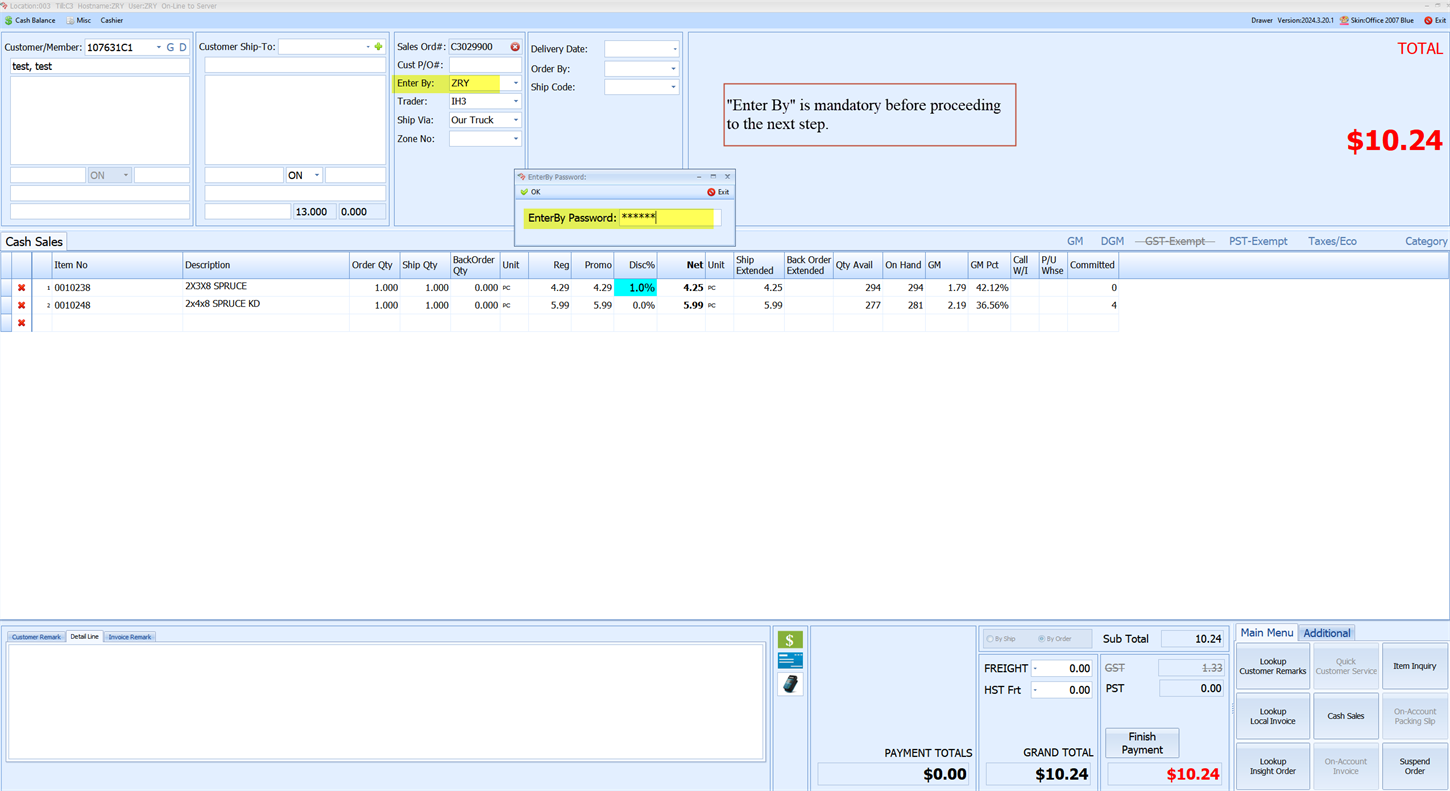Delete line item 0010238 using red X

[21, 288]
